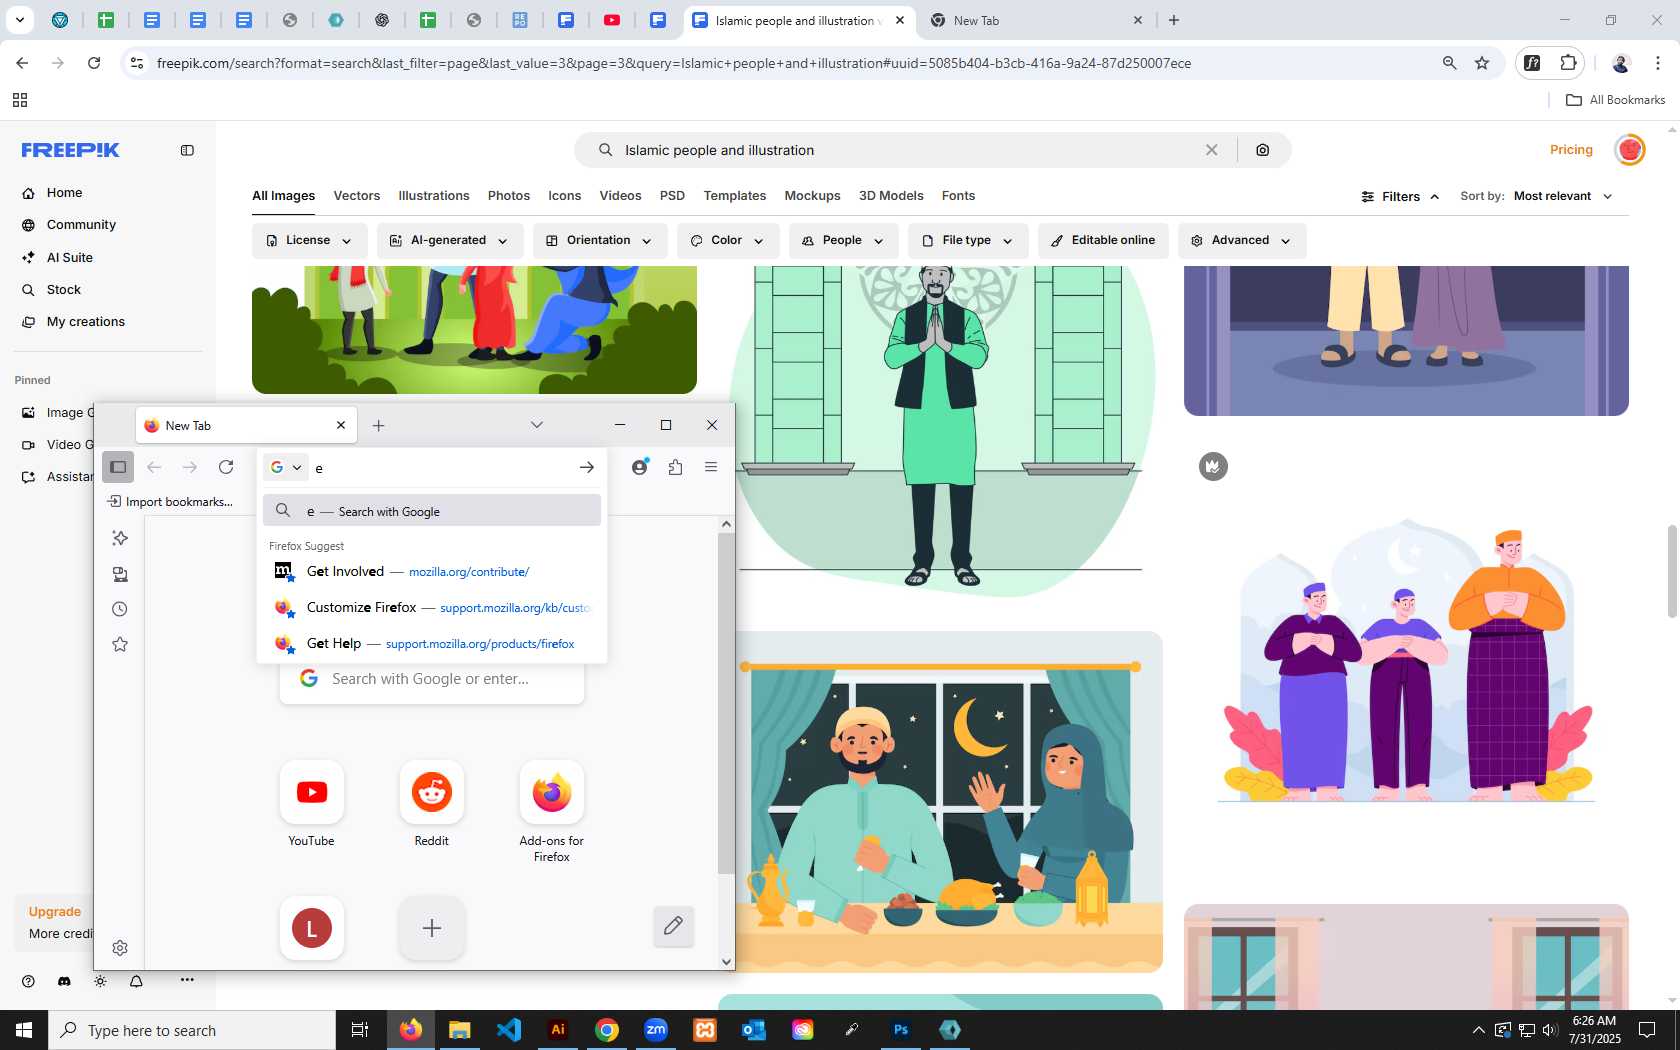Open the Freepik user avatar menu
This screenshot has width=1680, height=1050.
pyautogui.click(x=1630, y=150)
